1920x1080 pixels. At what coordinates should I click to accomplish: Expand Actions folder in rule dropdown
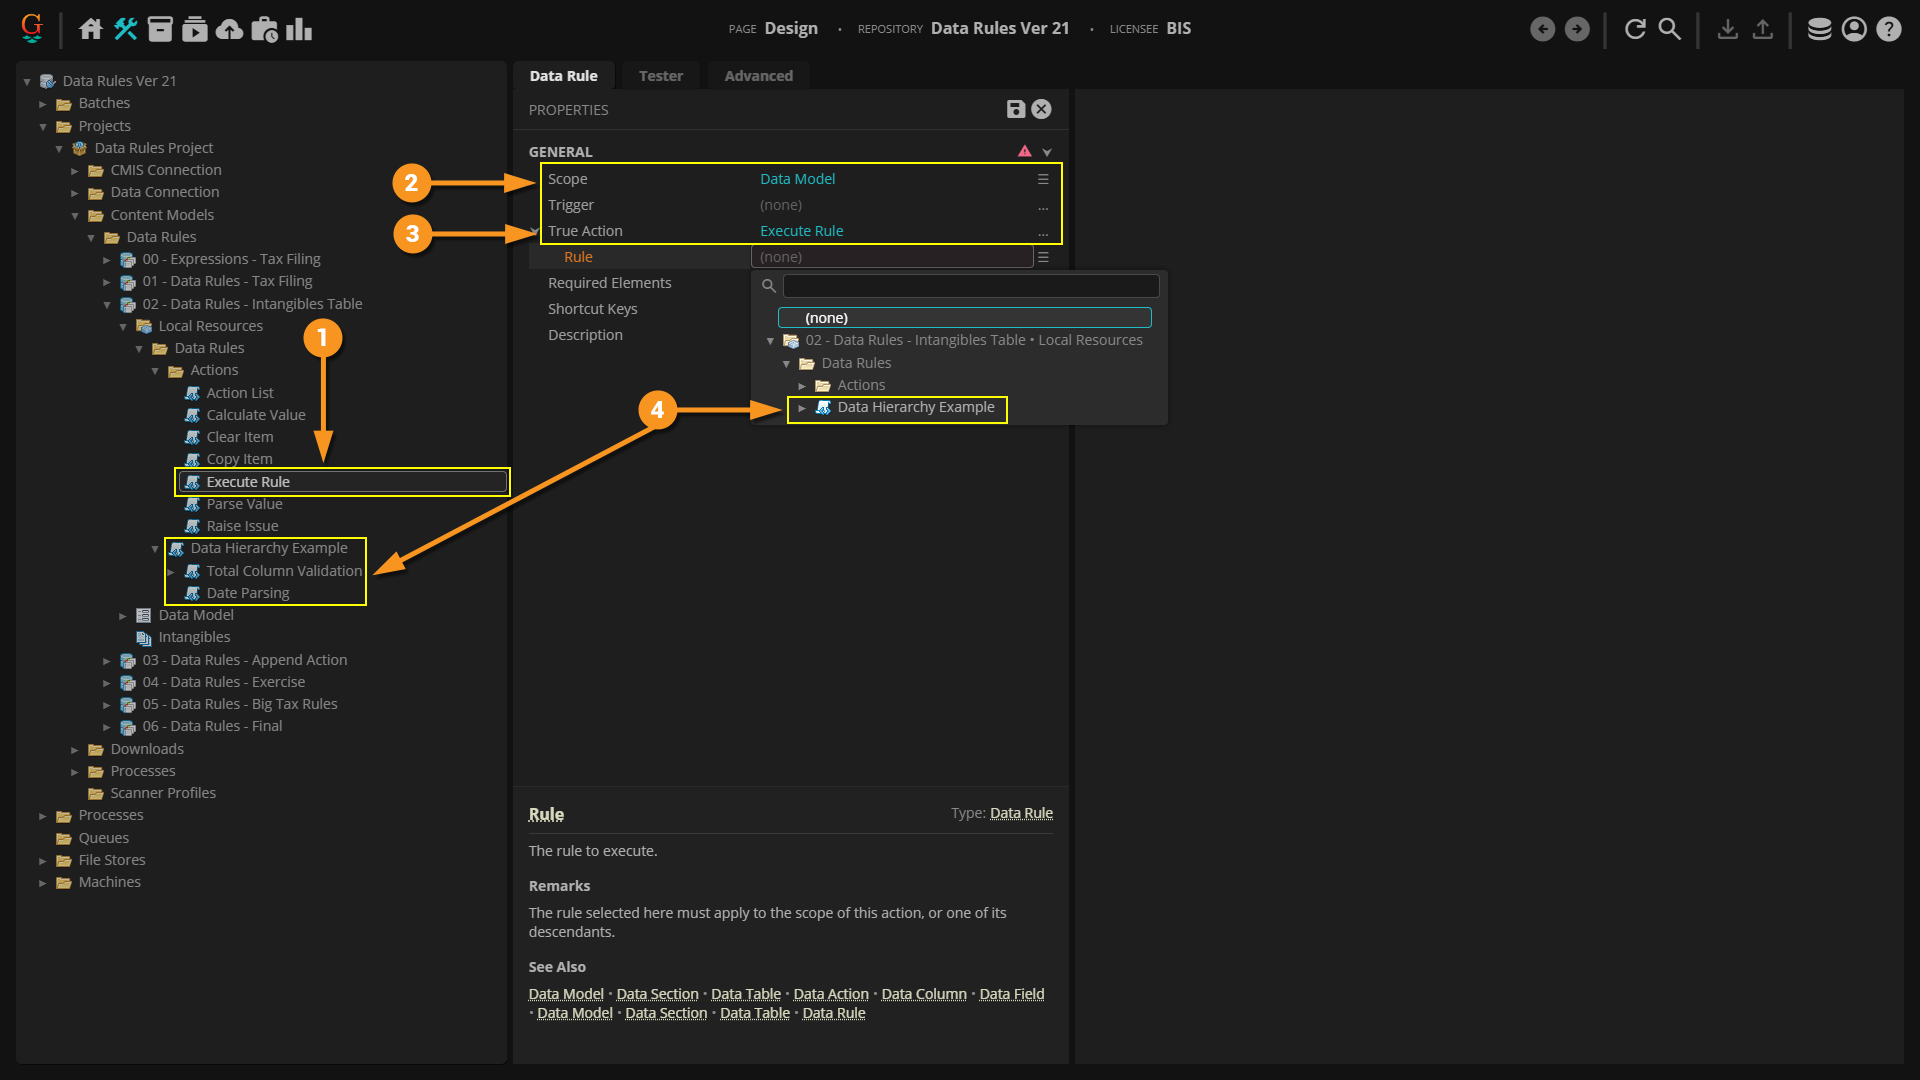point(802,386)
